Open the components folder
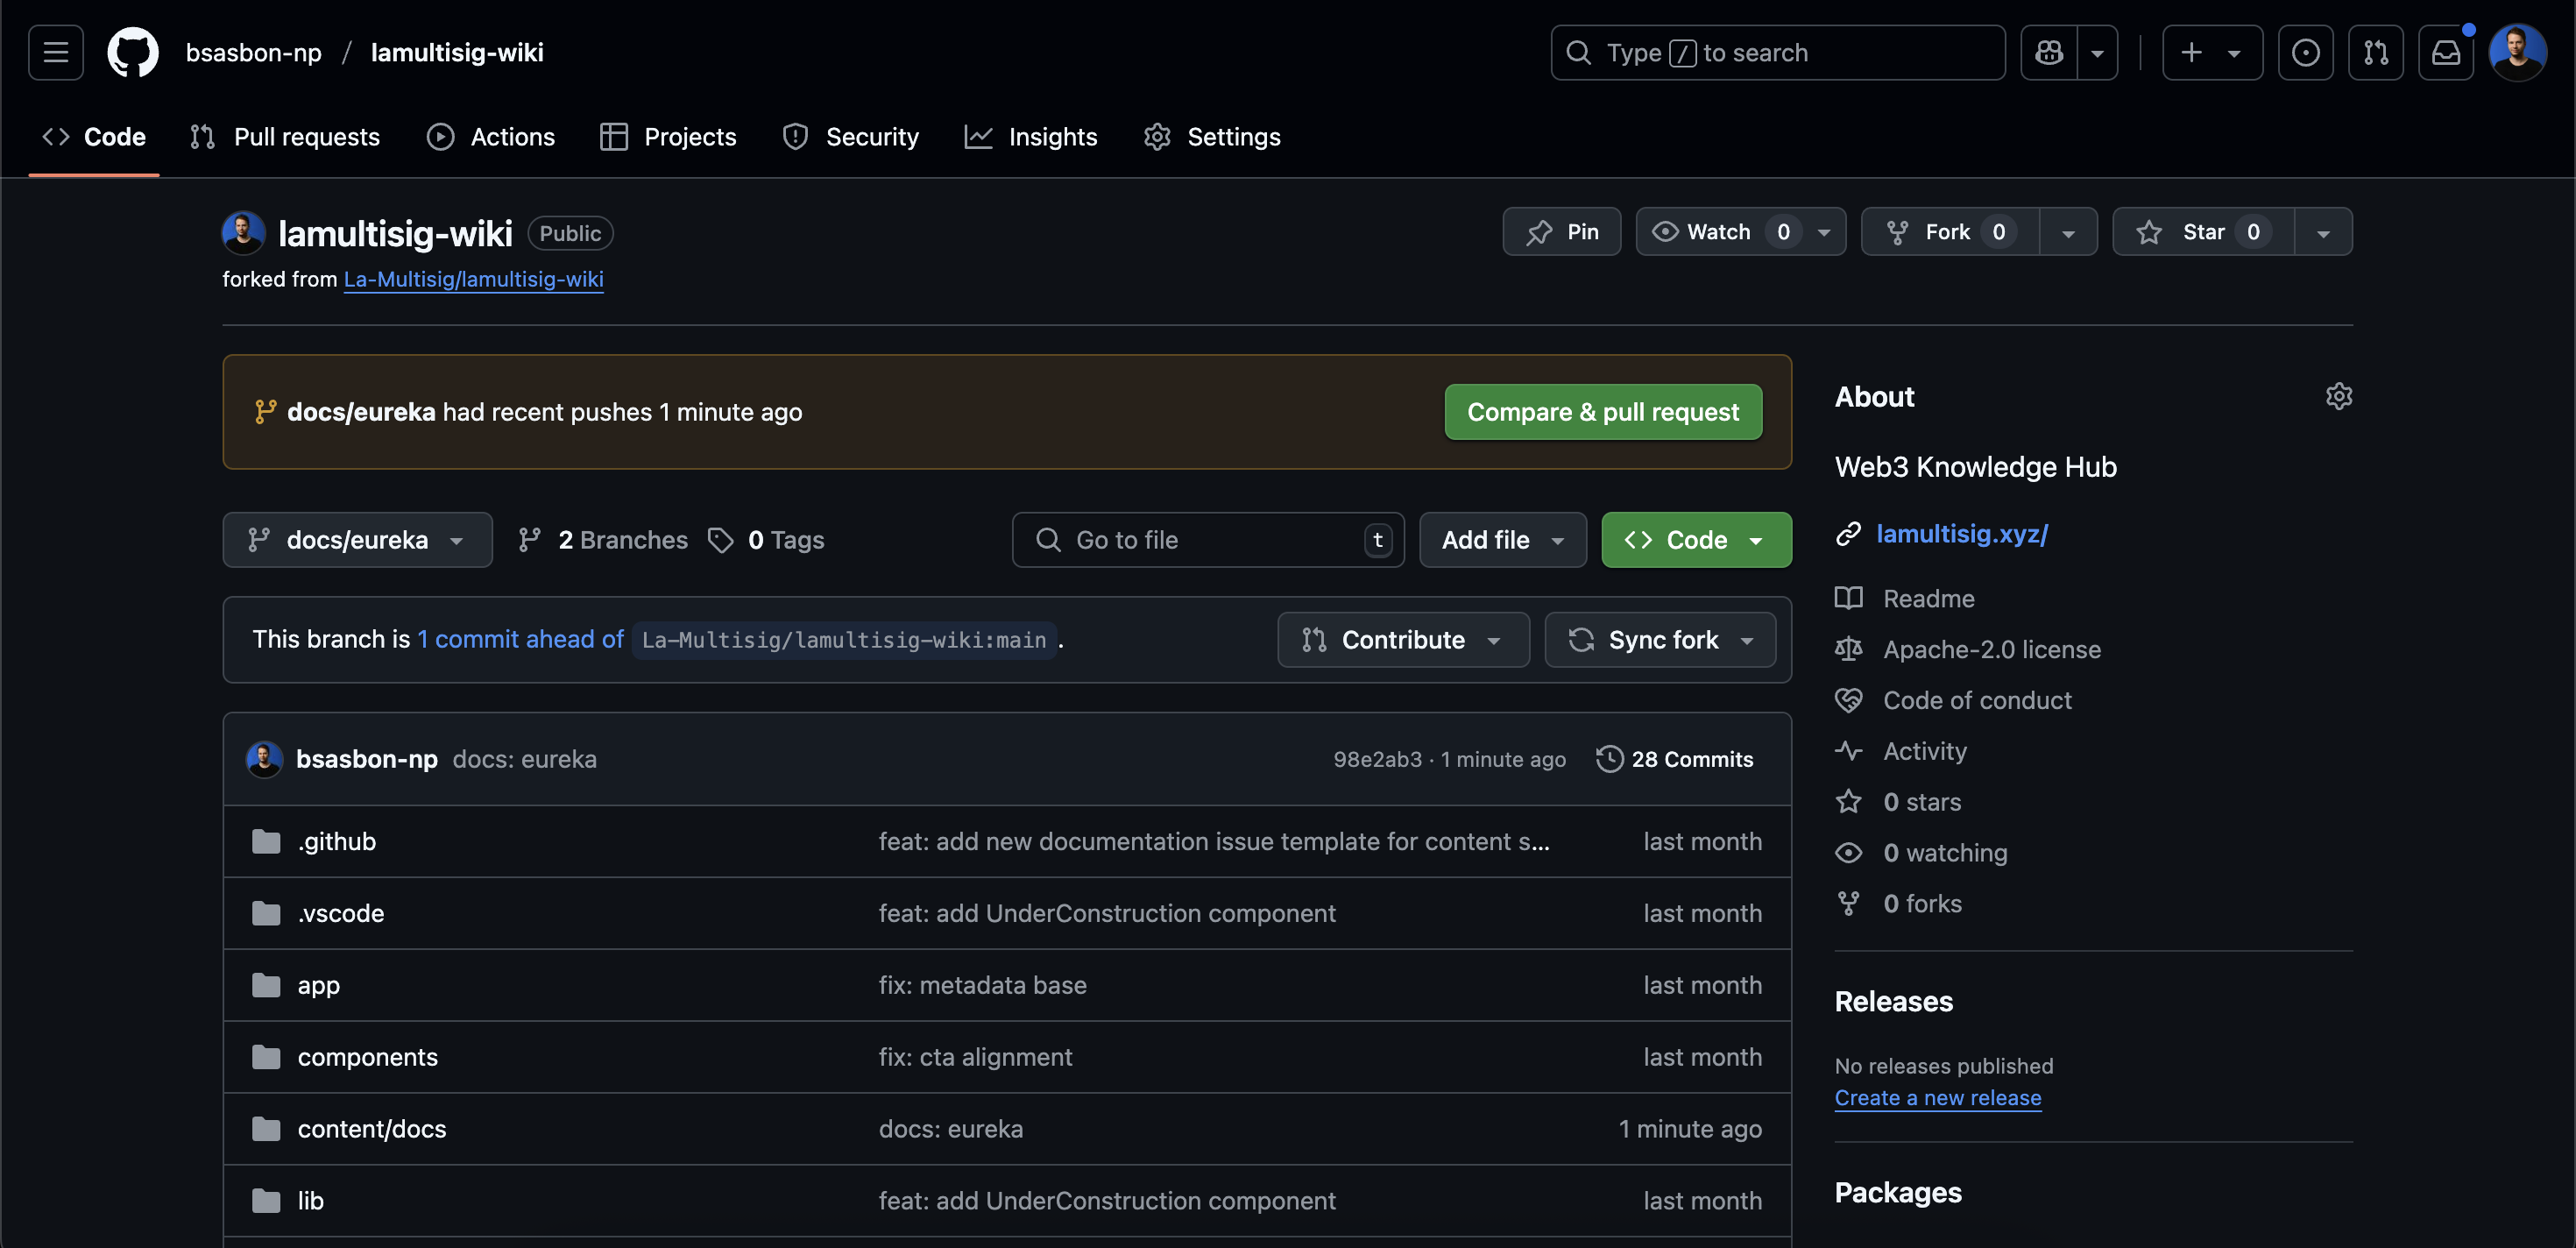The height and width of the screenshot is (1248, 2576). pos(368,1058)
